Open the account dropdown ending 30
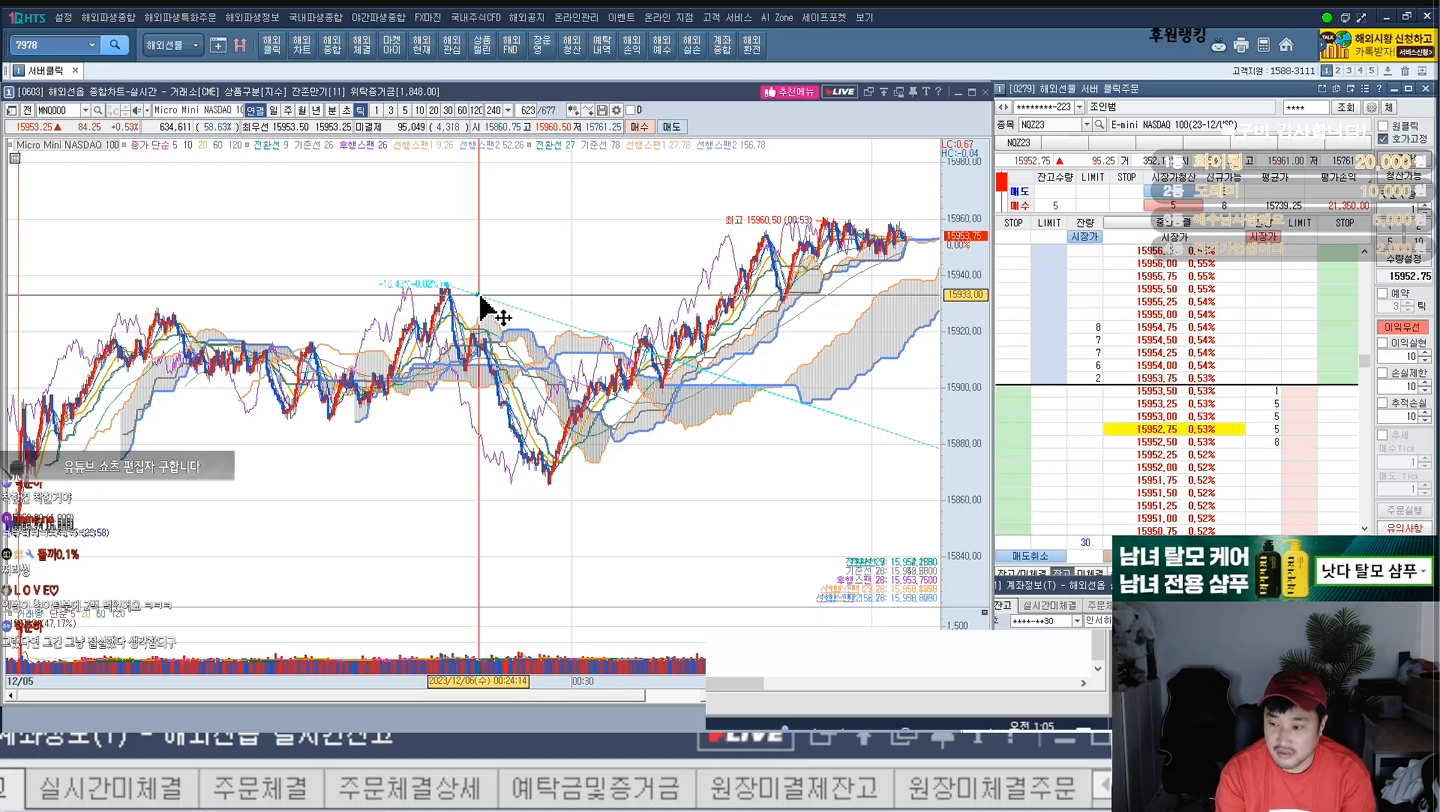This screenshot has width=1440, height=812. point(1077,621)
